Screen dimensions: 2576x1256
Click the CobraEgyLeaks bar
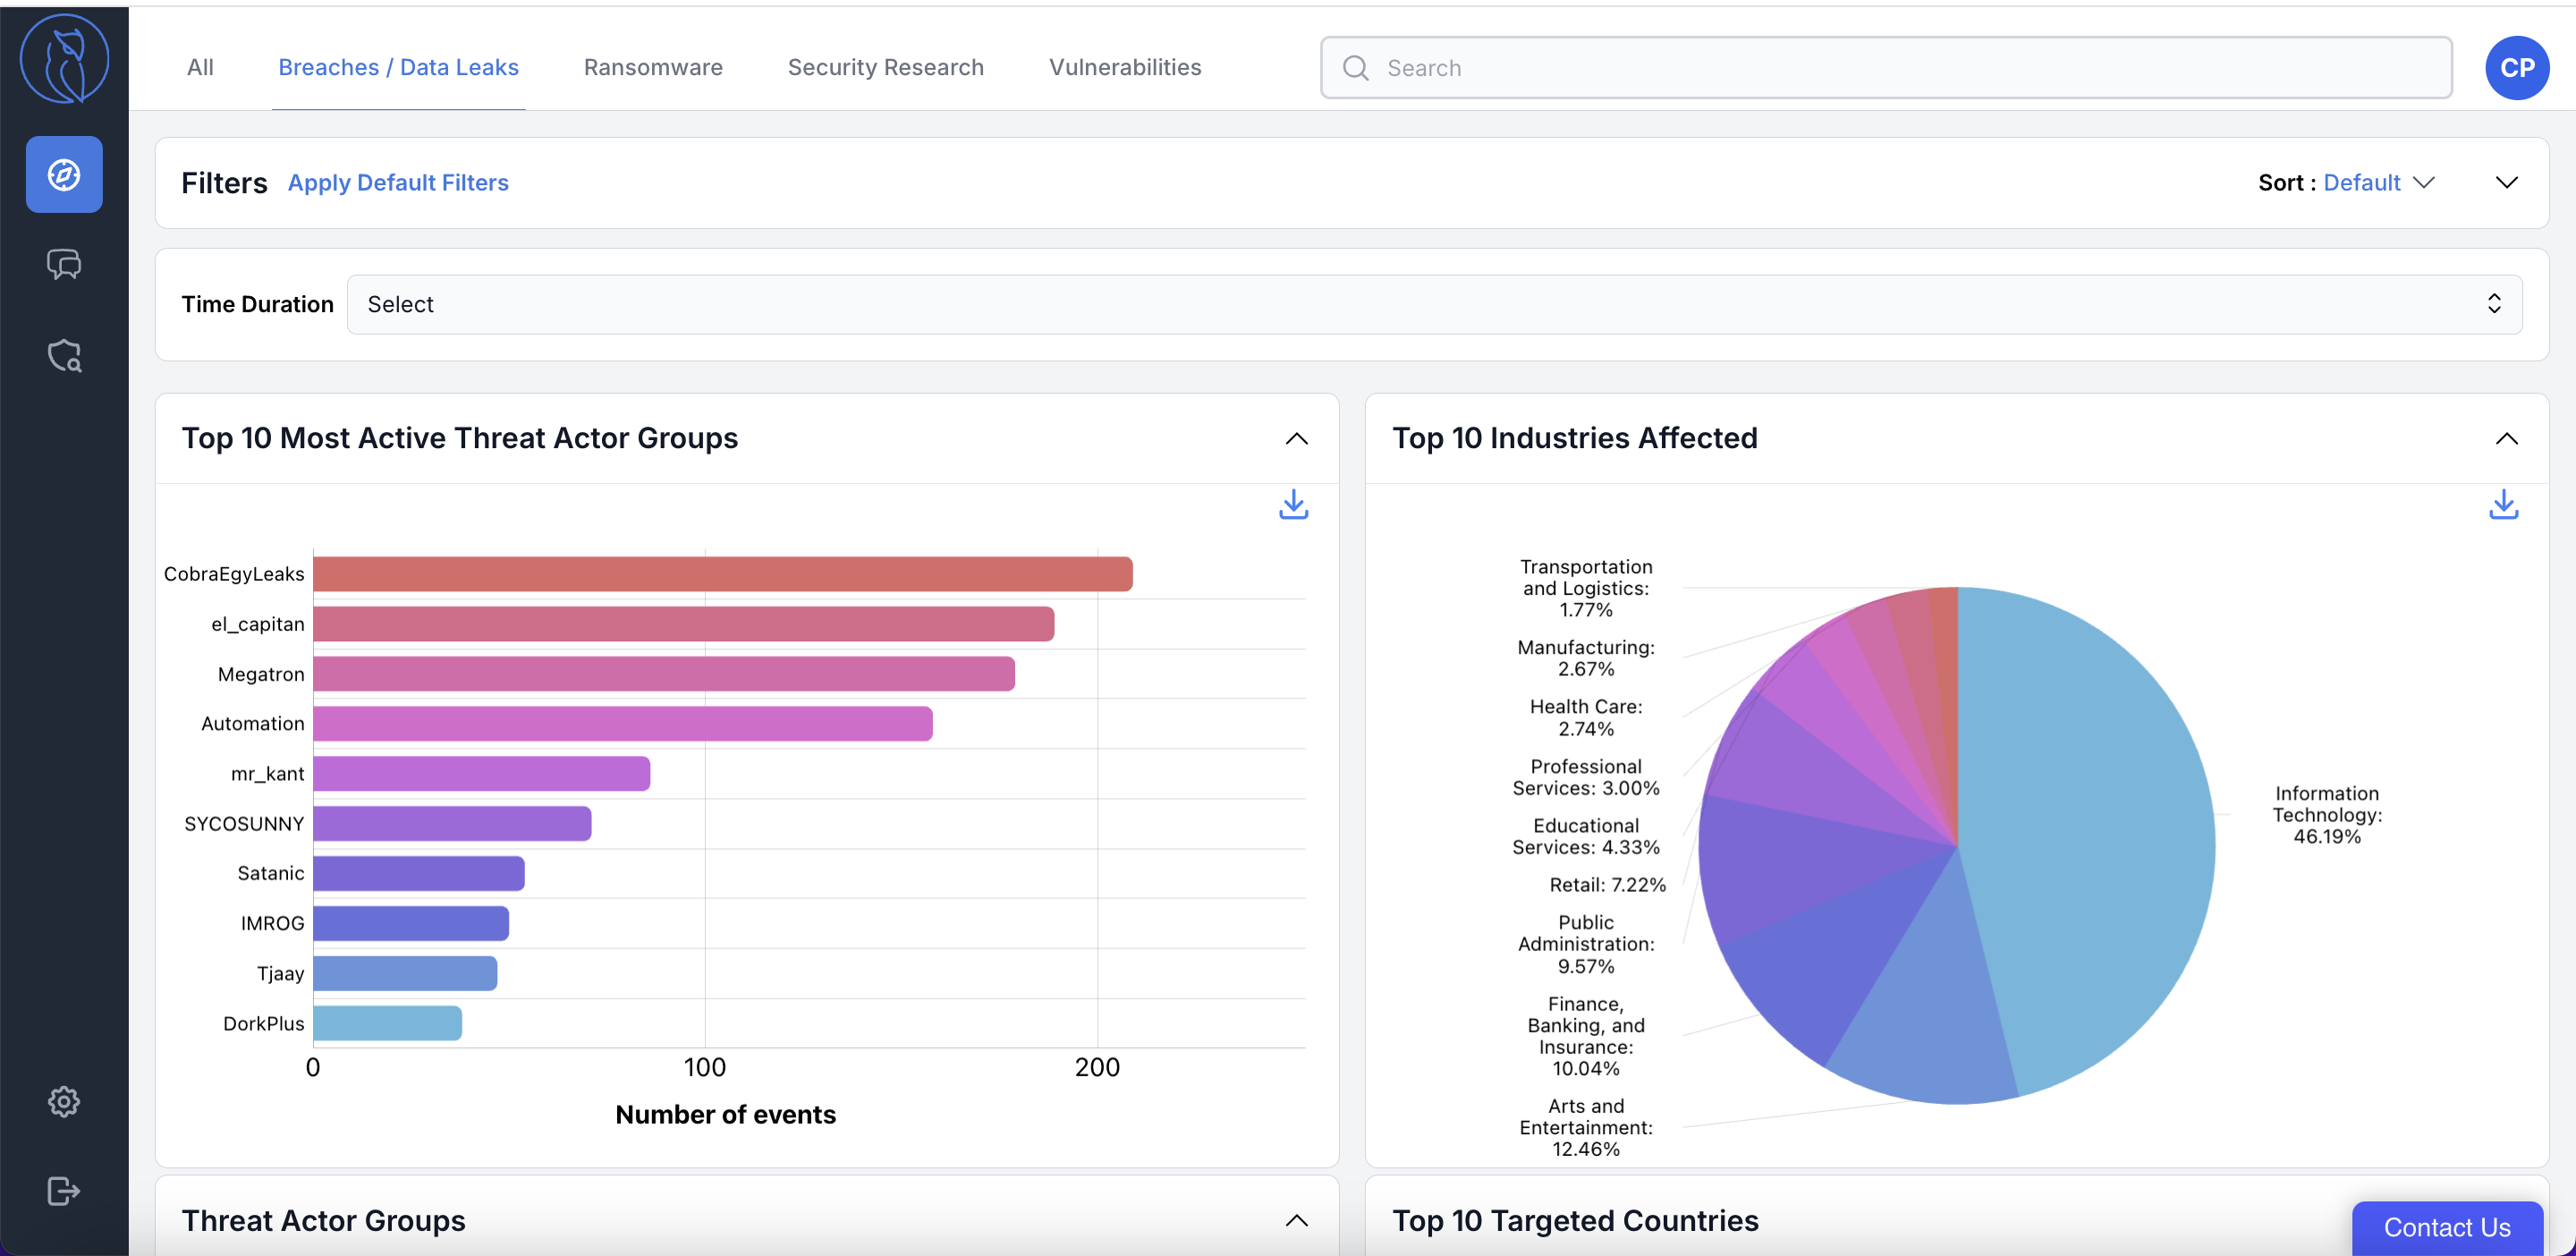[723, 574]
